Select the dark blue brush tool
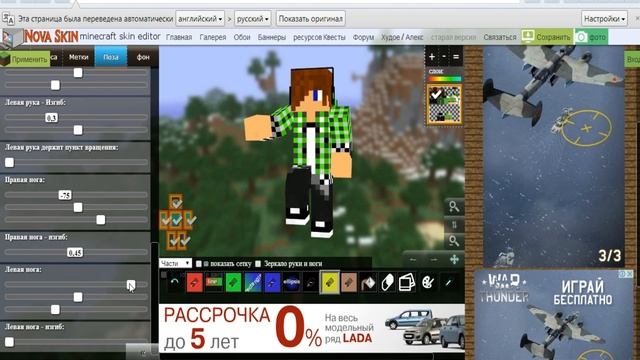The image size is (640, 360). point(272,282)
